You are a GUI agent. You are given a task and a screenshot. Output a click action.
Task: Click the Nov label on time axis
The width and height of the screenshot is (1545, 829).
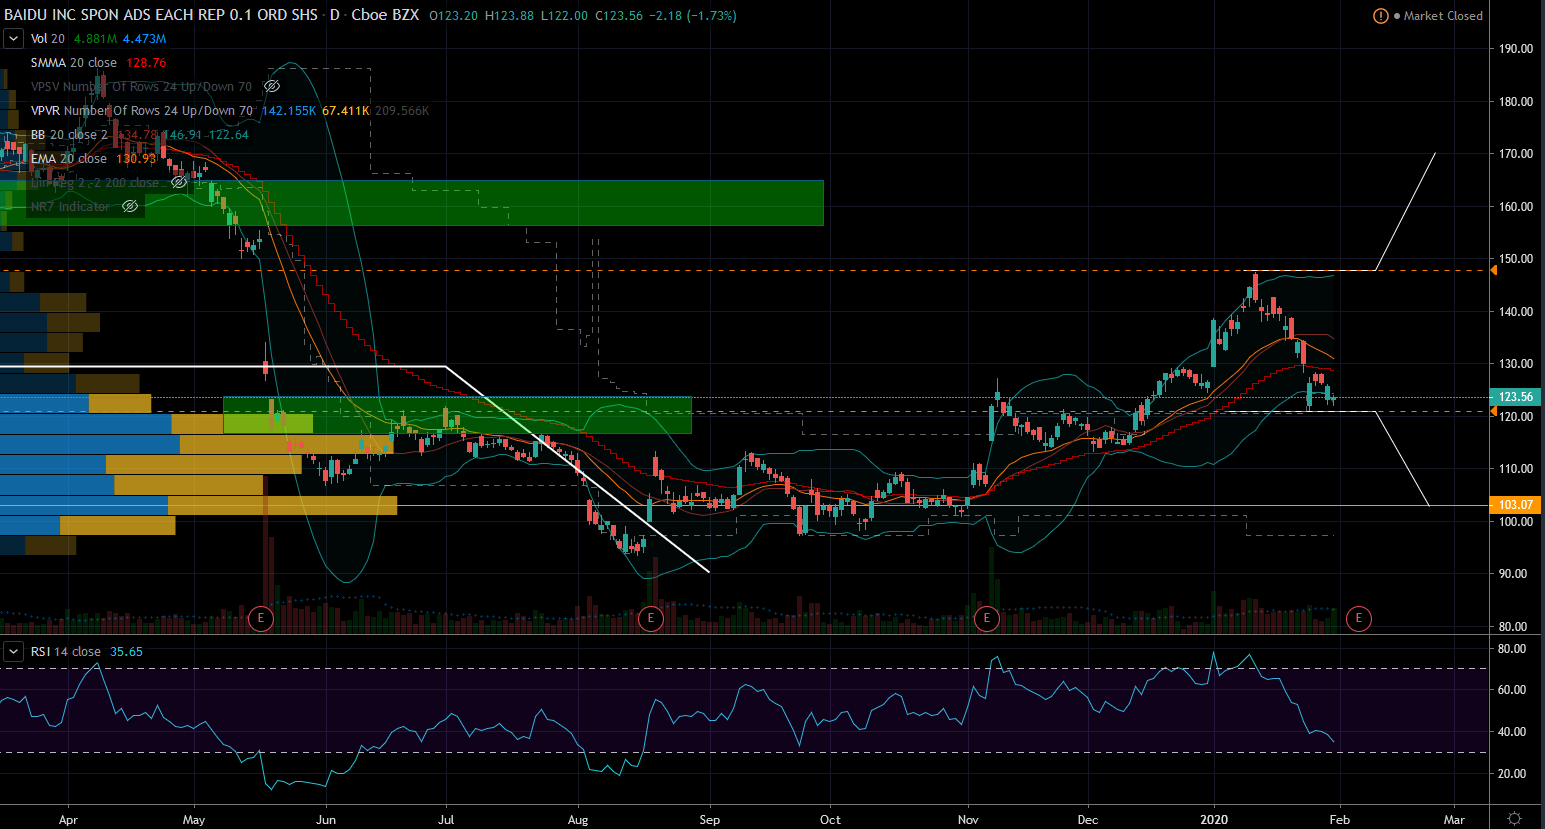coord(968,820)
